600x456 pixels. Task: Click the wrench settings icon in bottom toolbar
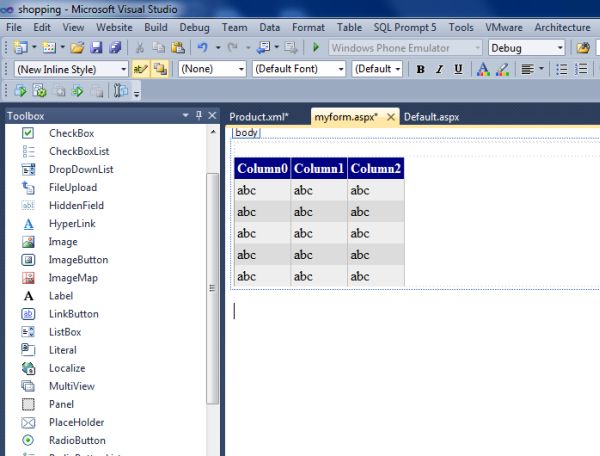[121, 91]
